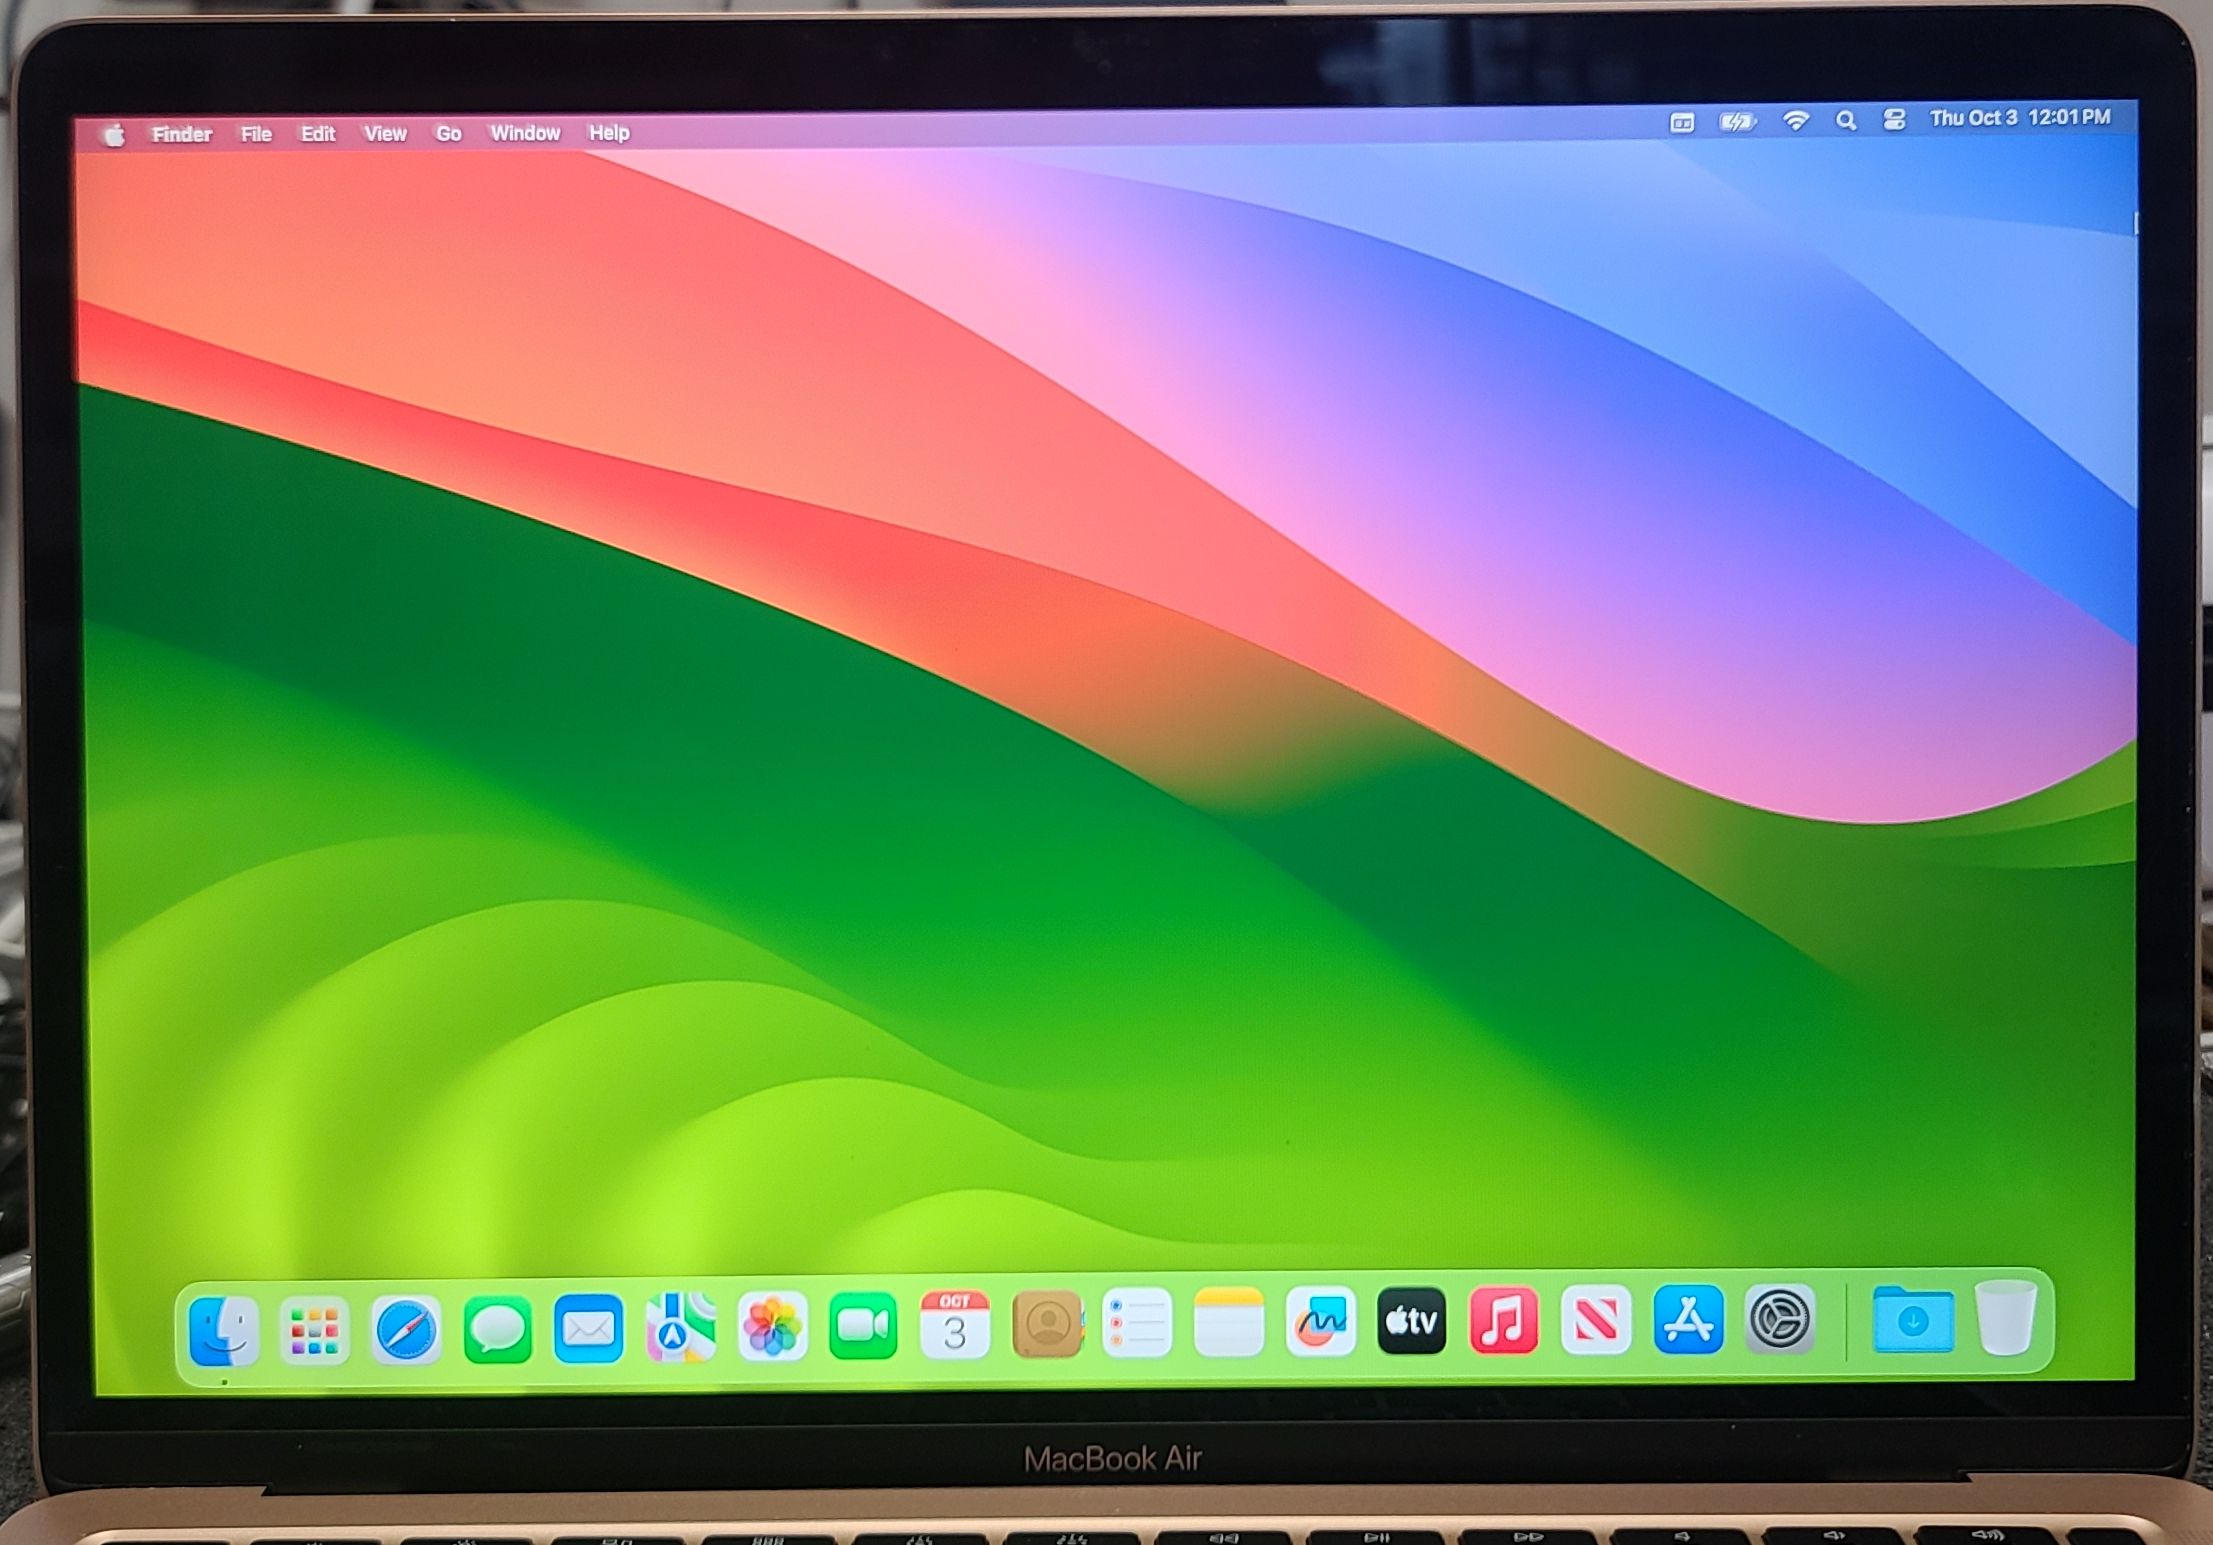The height and width of the screenshot is (1545, 2213).
Task: Open the File menu
Action: pyautogui.click(x=256, y=134)
